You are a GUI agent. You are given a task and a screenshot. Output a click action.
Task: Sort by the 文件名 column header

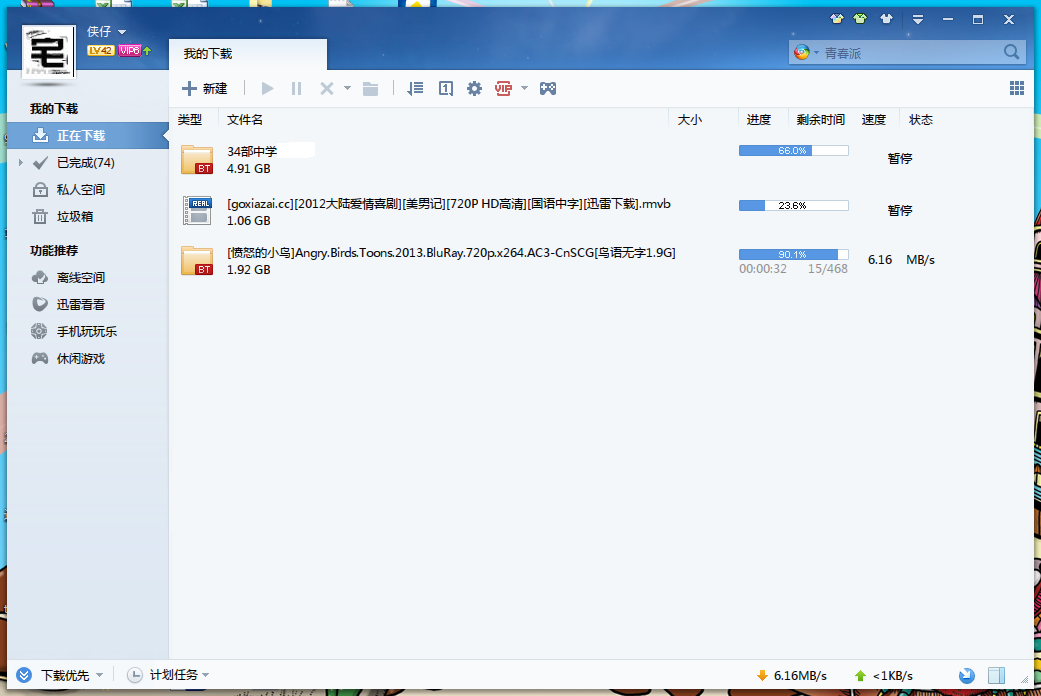click(x=245, y=120)
